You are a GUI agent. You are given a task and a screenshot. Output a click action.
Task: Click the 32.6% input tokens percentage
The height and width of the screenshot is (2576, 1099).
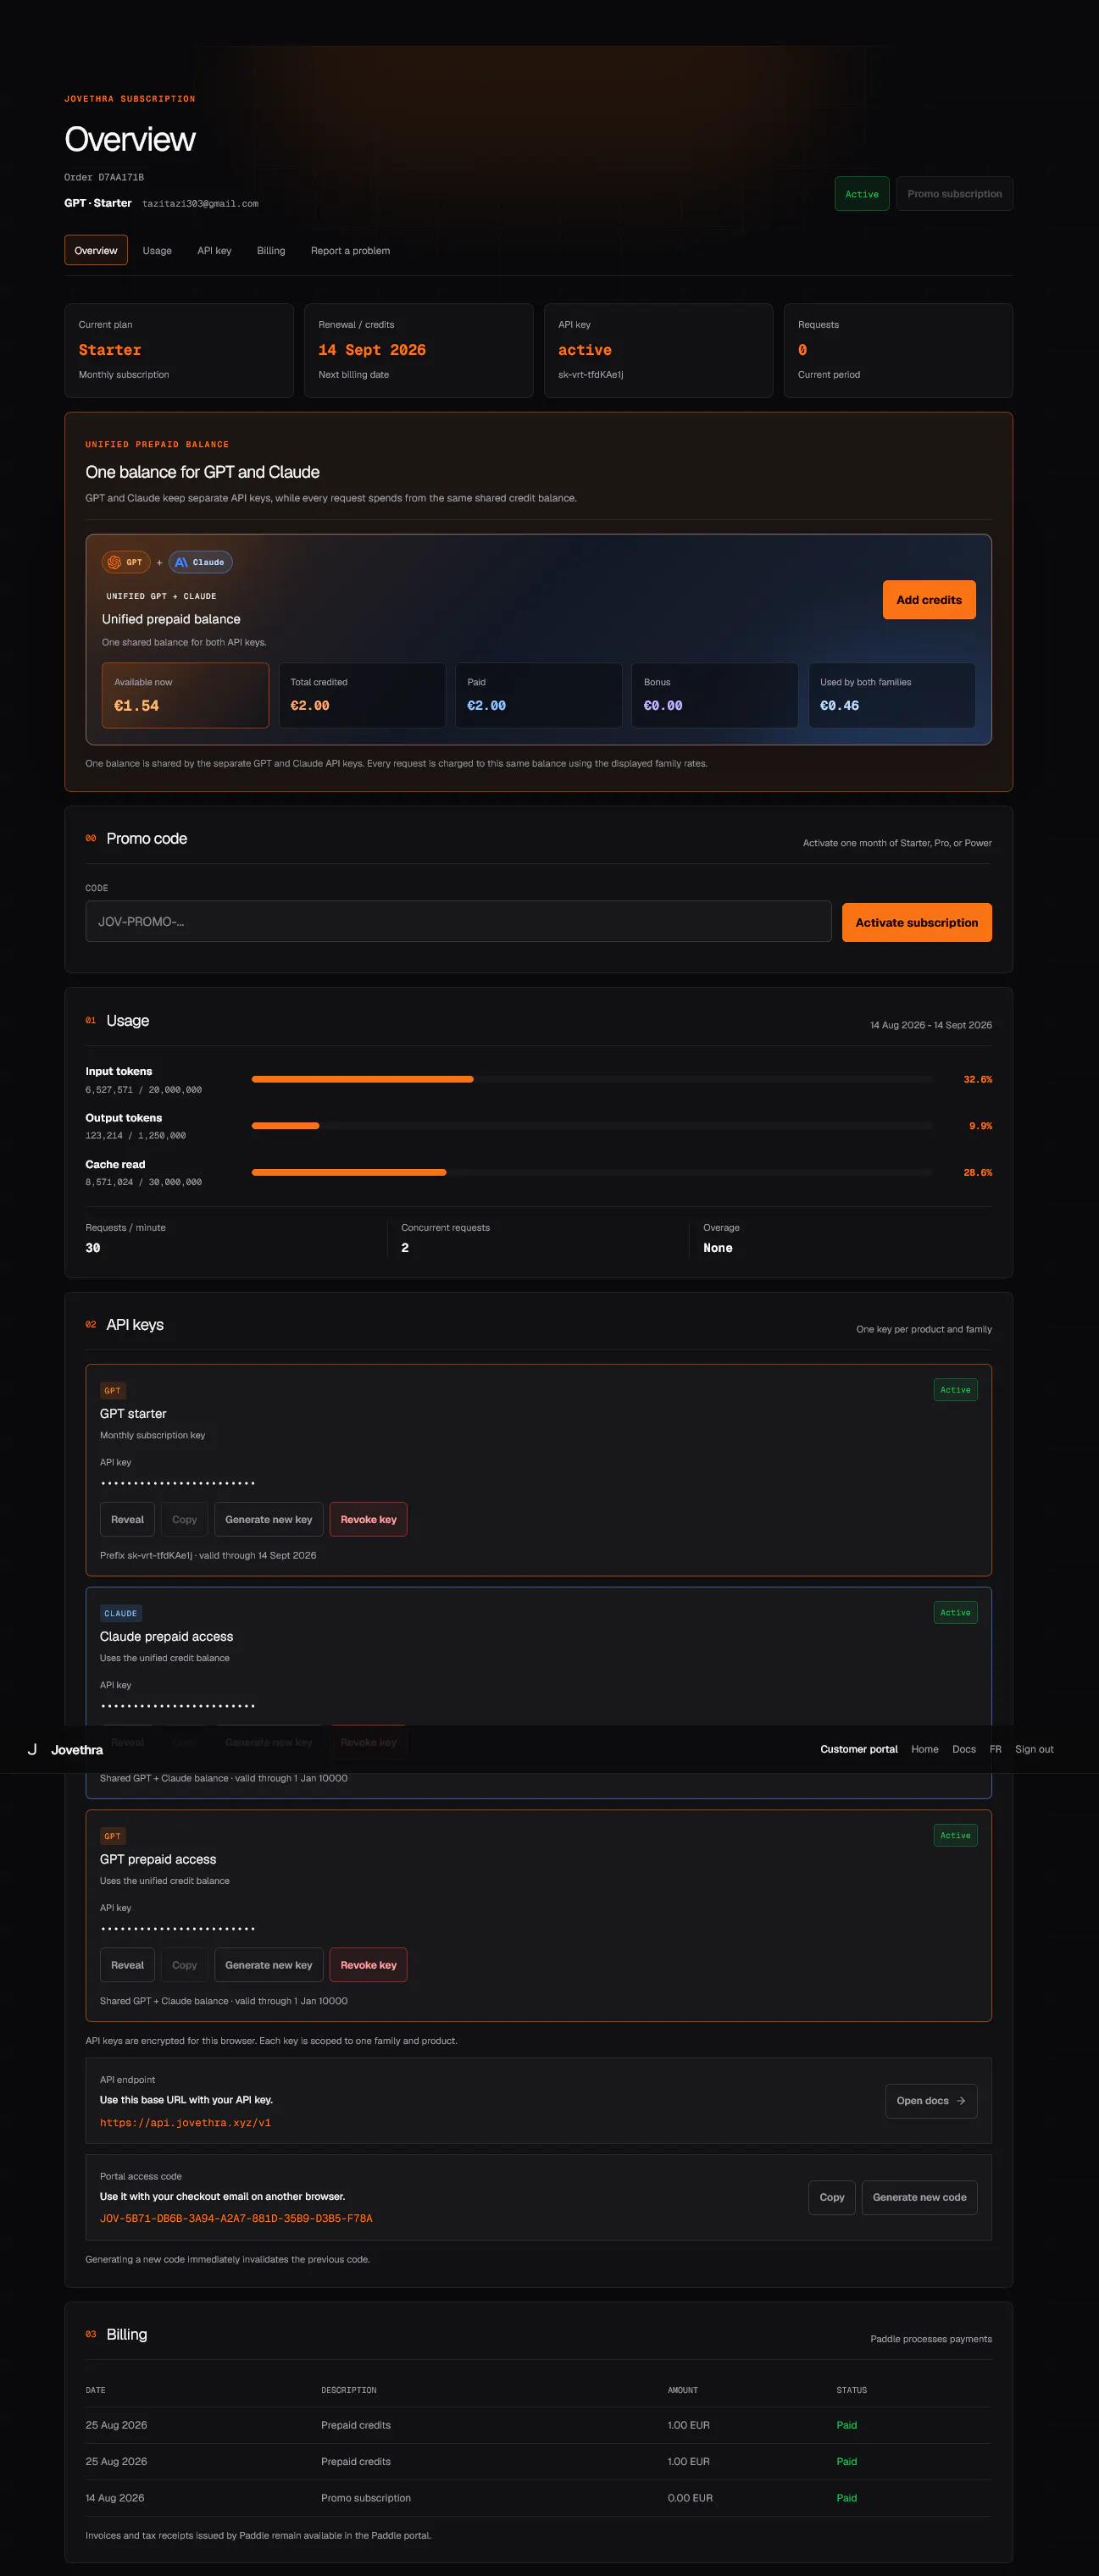[x=977, y=1080]
